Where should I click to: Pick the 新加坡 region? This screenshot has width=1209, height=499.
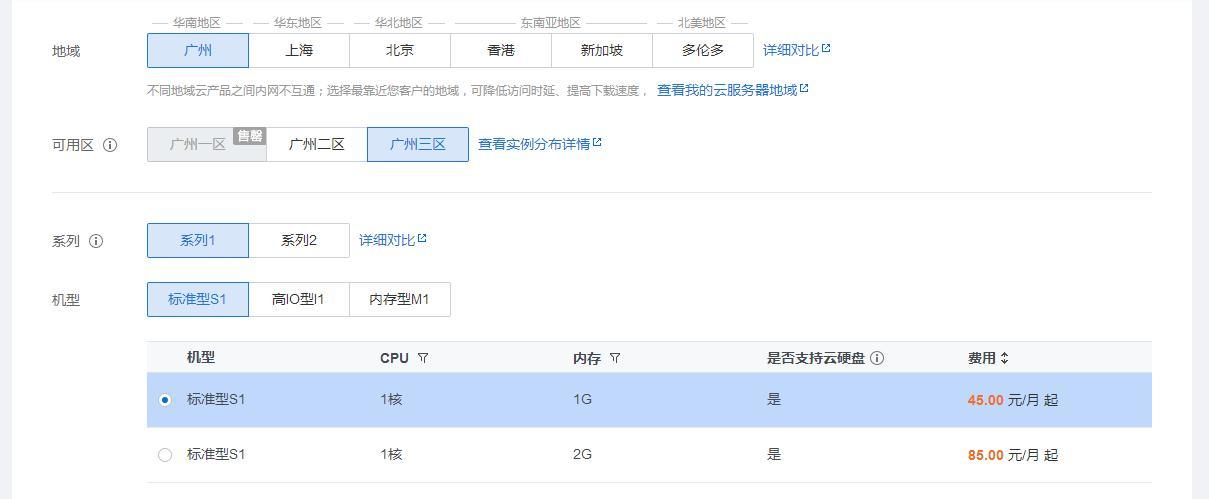pos(602,50)
